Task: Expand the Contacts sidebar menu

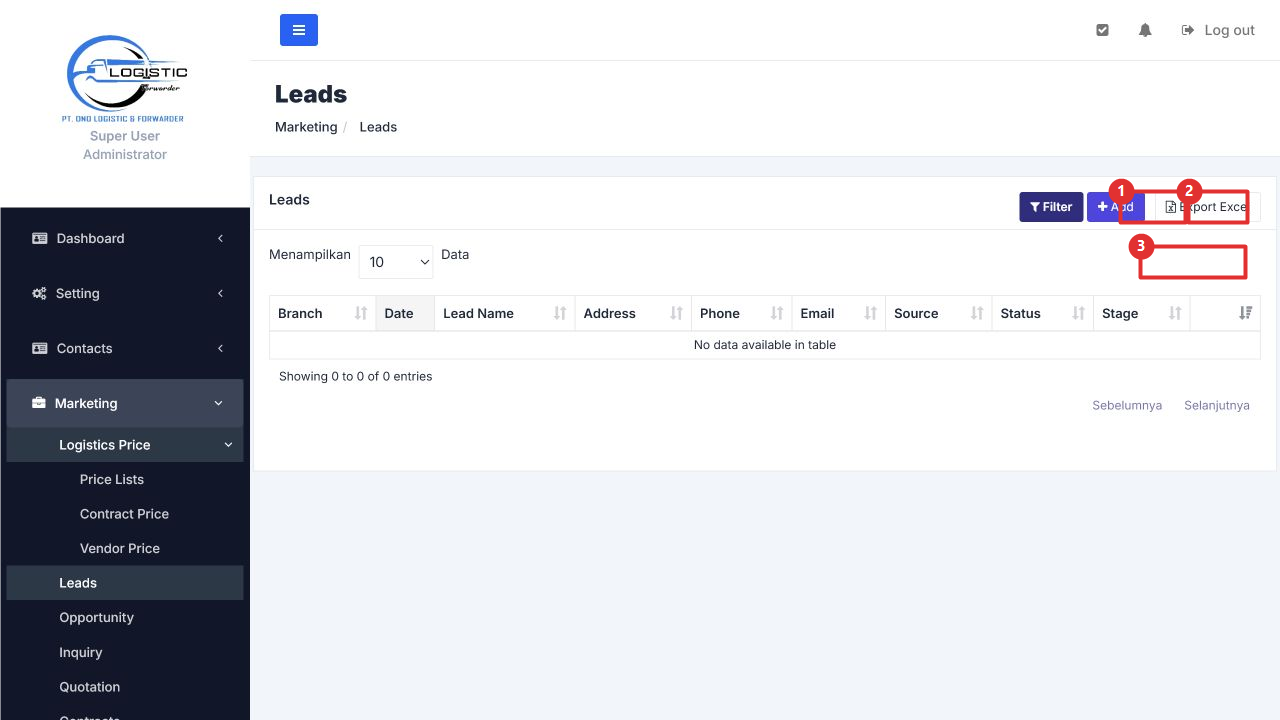Action: pos(125,348)
